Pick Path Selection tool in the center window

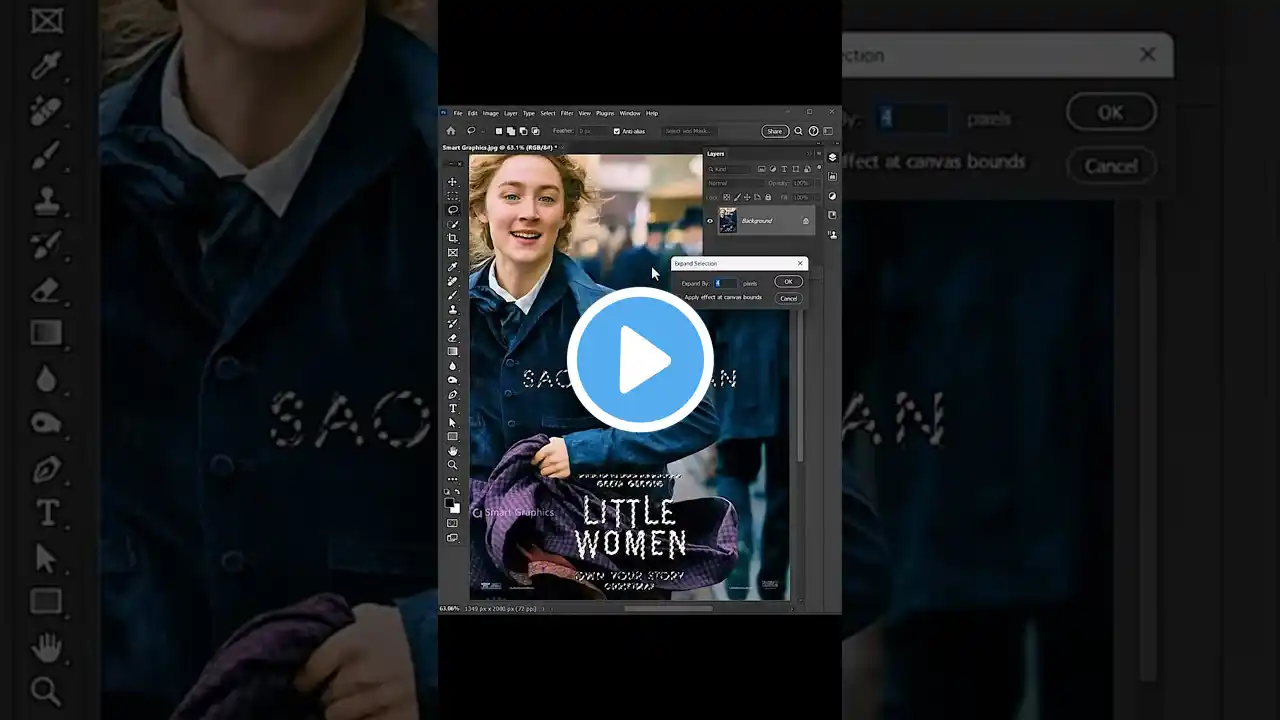click(452, 422)
